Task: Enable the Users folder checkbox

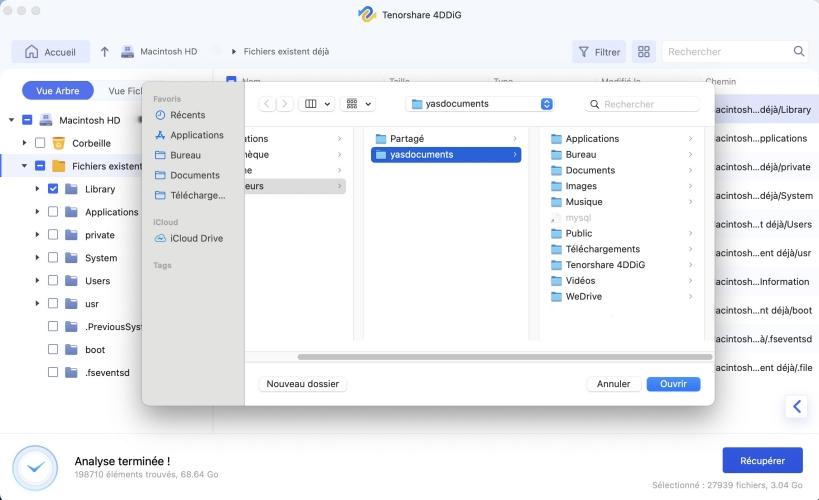Action: point(52,281)
